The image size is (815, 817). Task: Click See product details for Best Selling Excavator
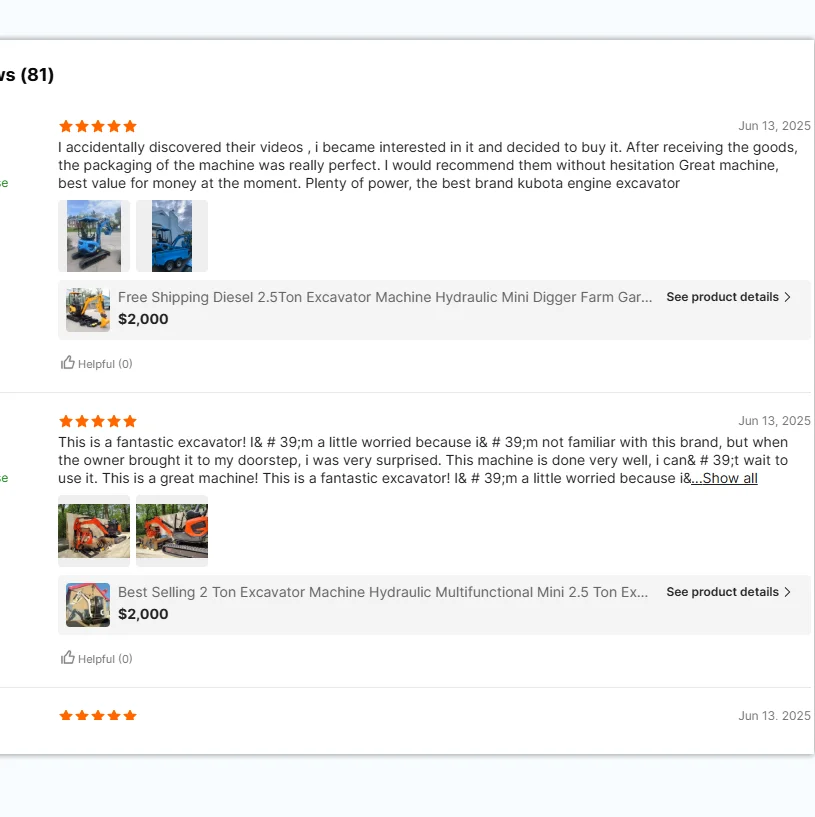point(722,592)
